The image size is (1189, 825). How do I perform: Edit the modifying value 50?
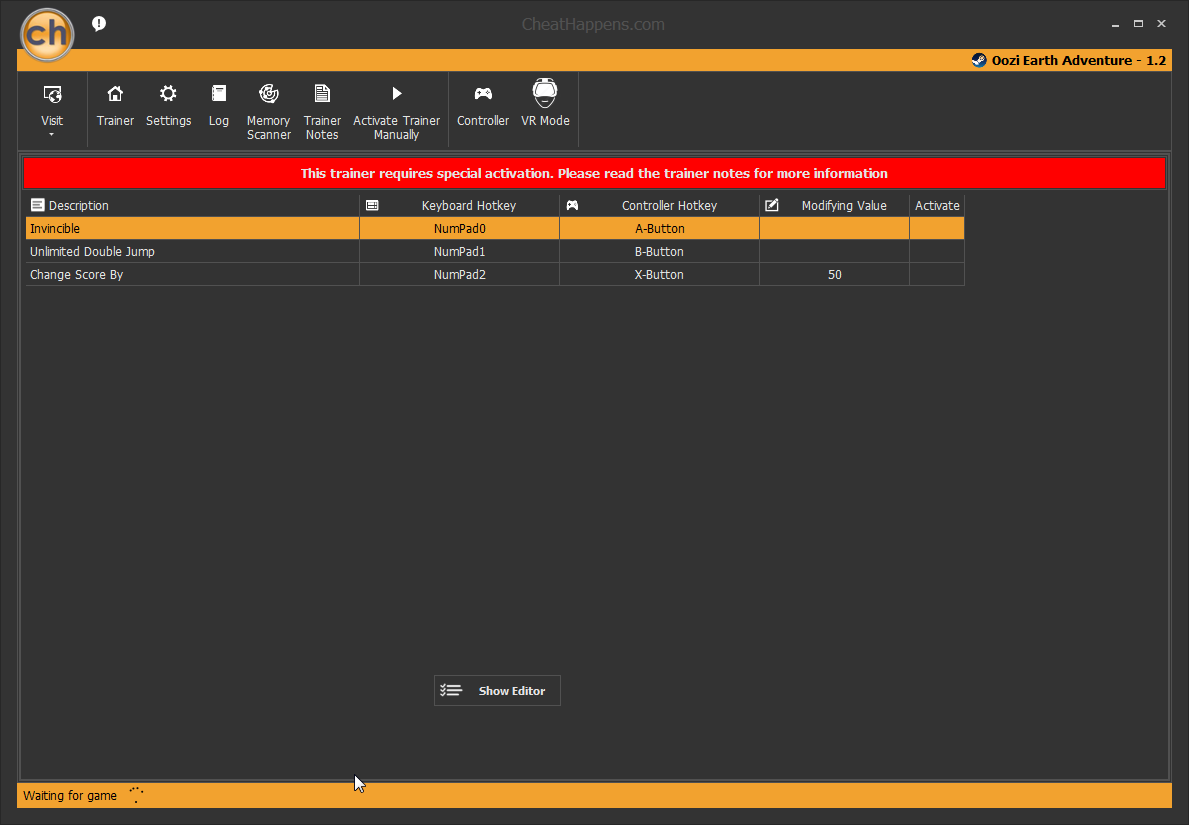(x=835, y=274)
